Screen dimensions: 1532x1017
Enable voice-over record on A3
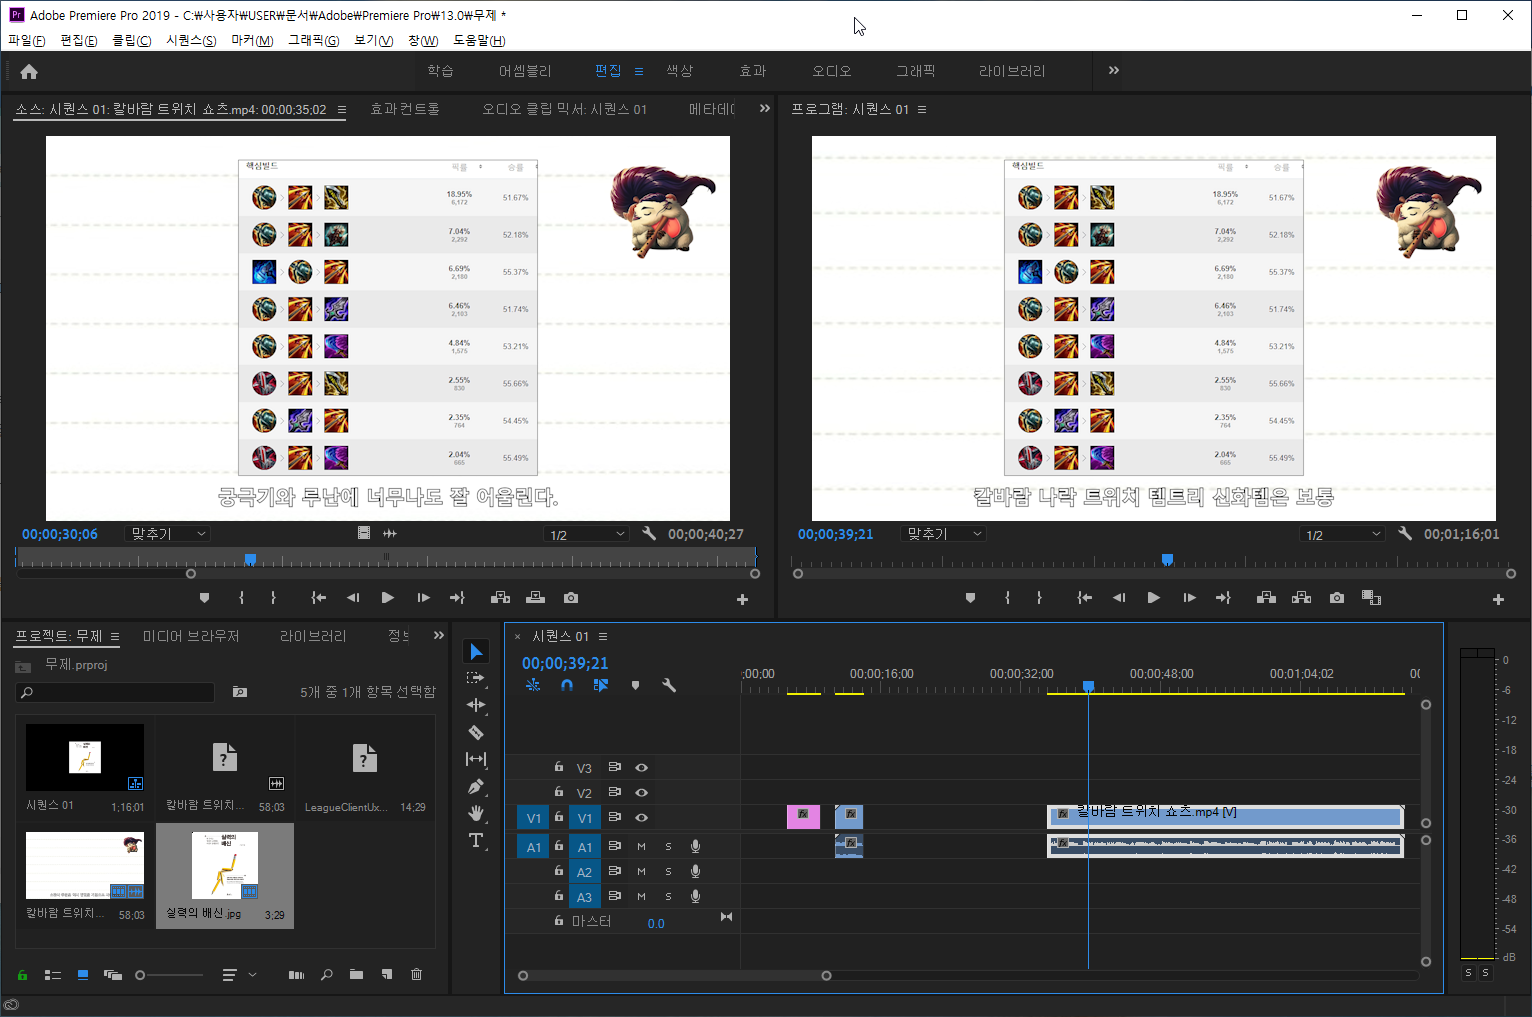695,896
